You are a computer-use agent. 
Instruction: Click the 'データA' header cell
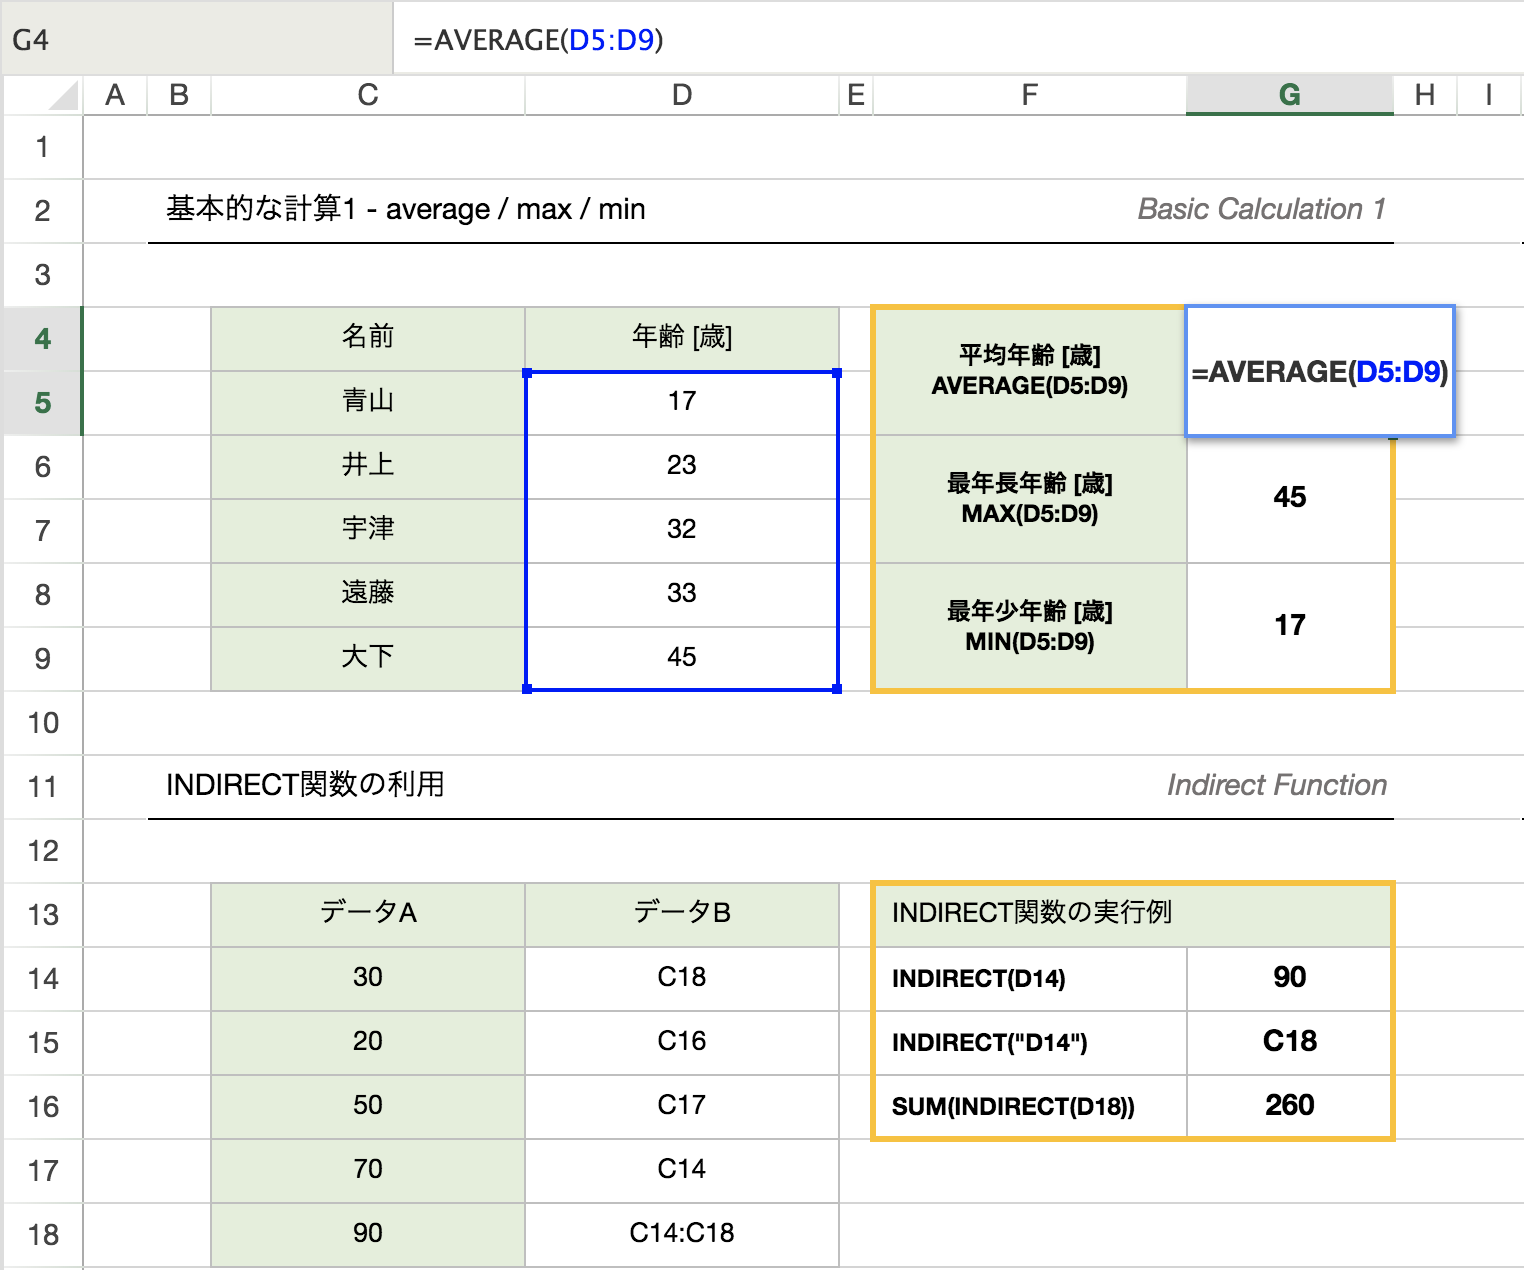368,915
